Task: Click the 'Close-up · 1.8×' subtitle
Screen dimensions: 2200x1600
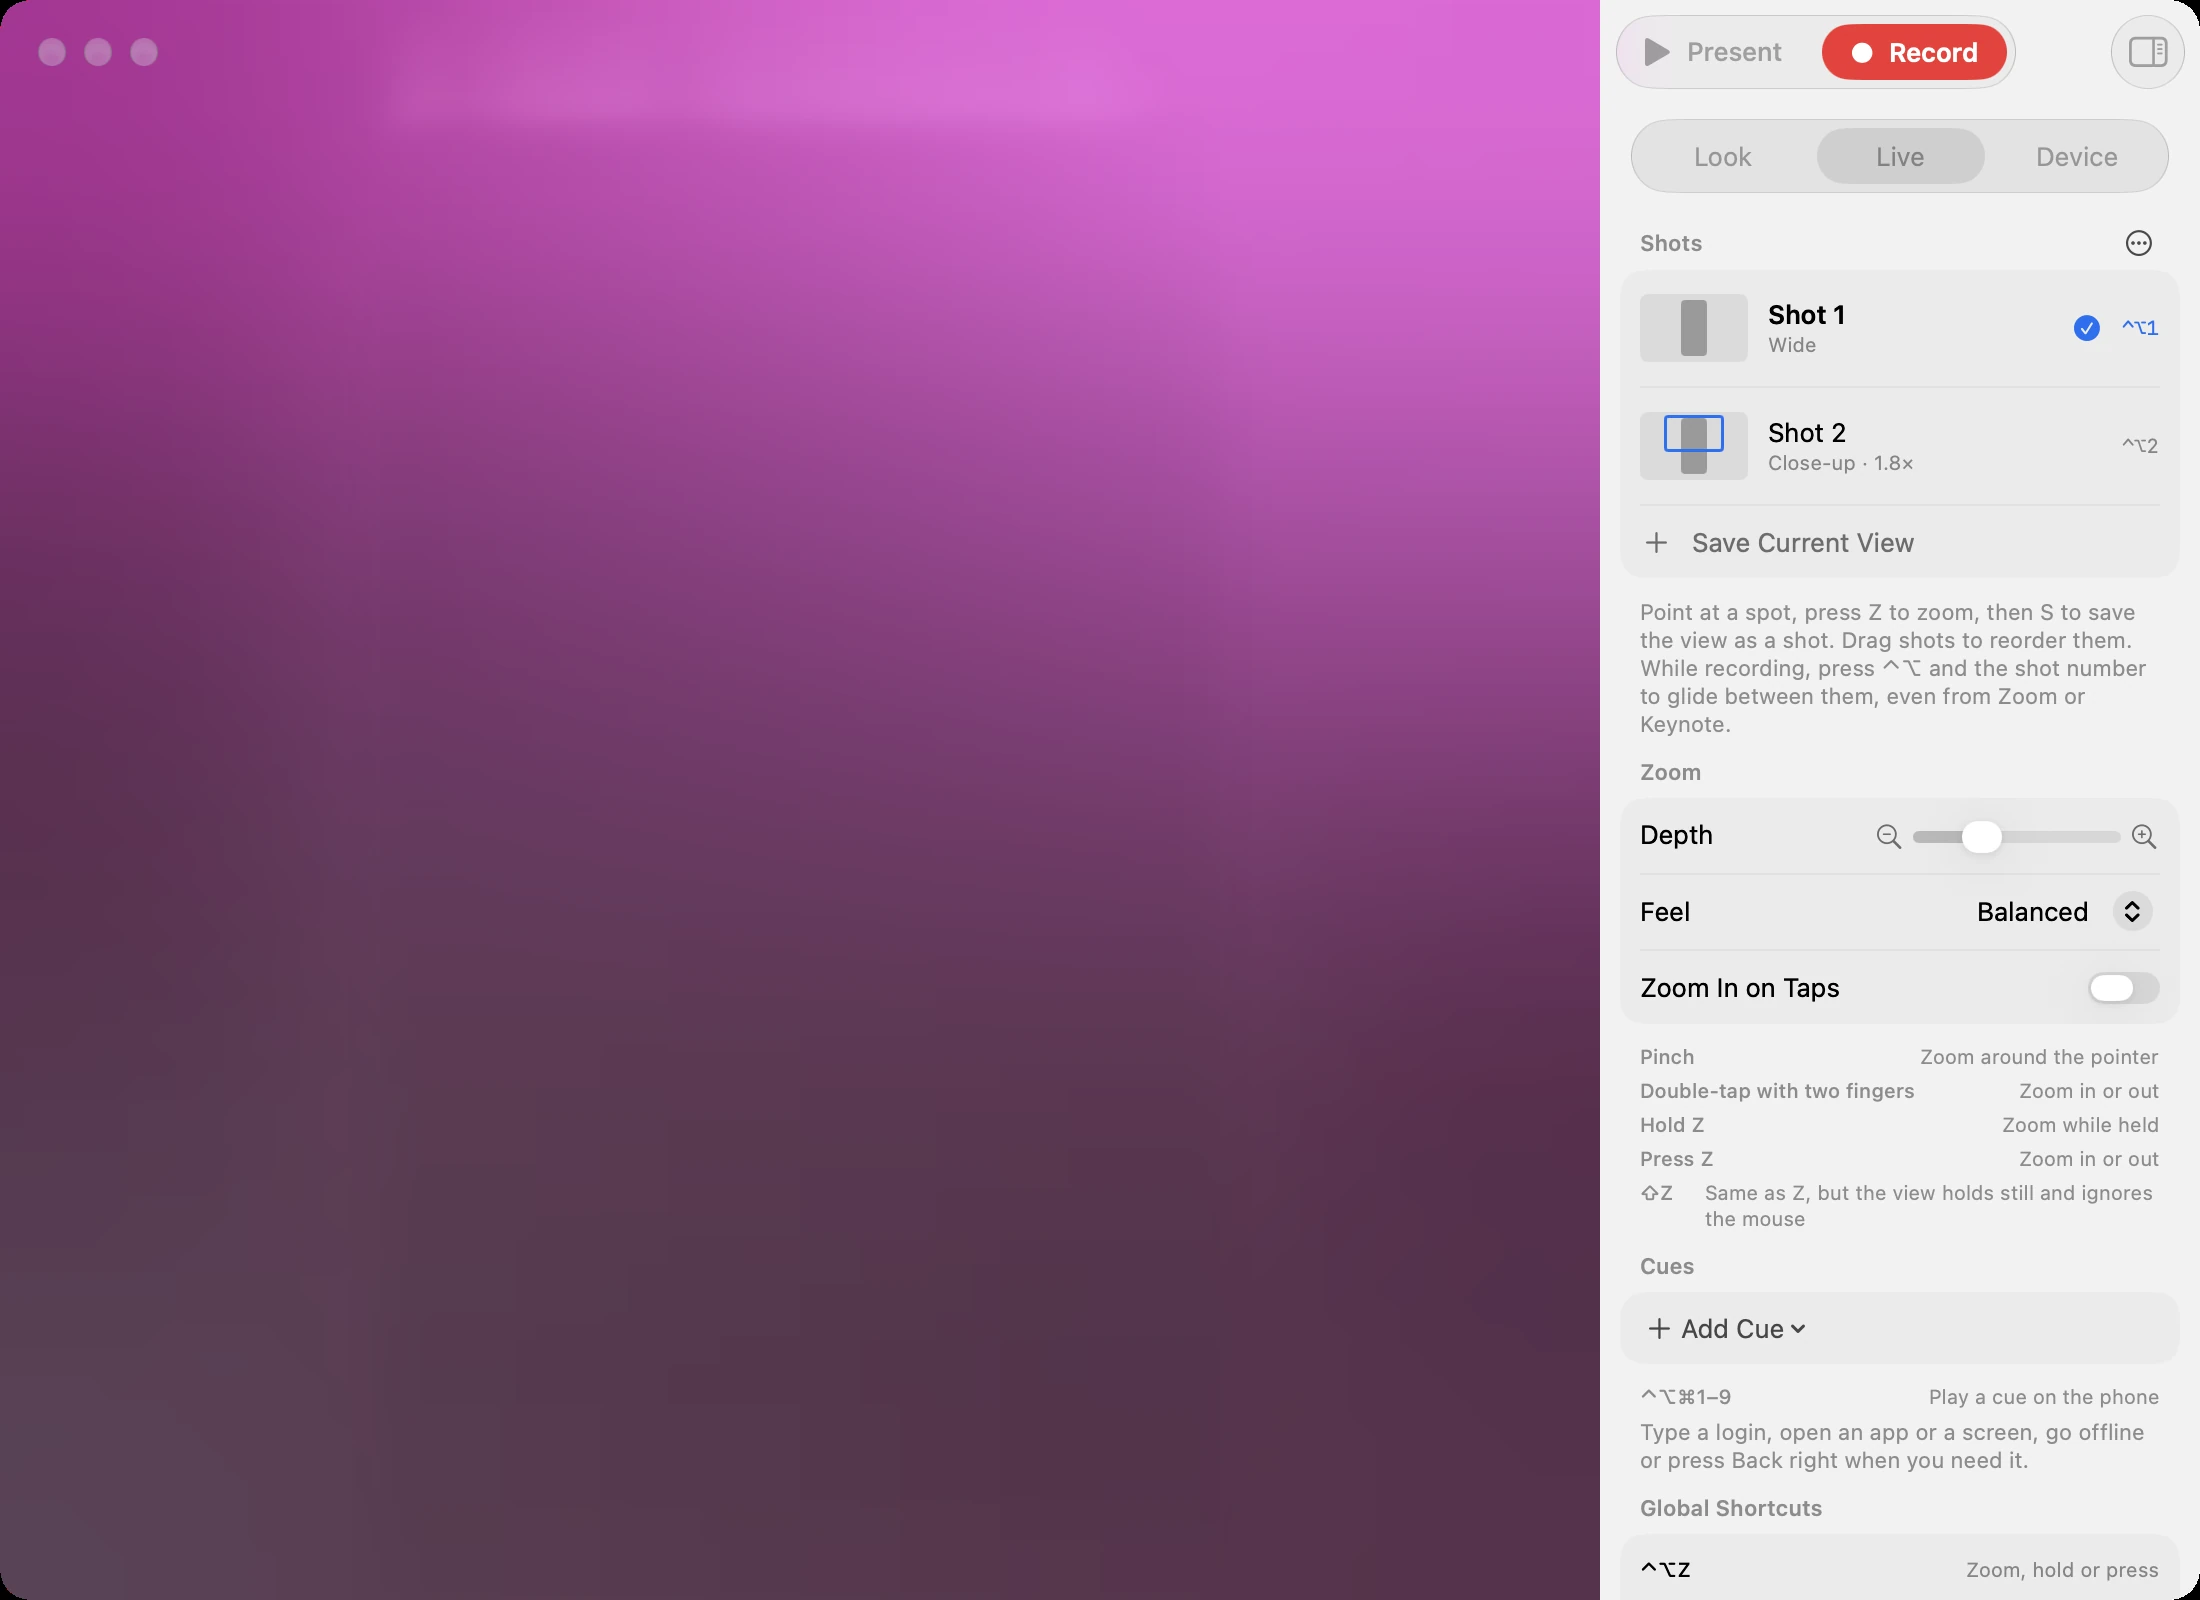Action: pos(1840,463)
